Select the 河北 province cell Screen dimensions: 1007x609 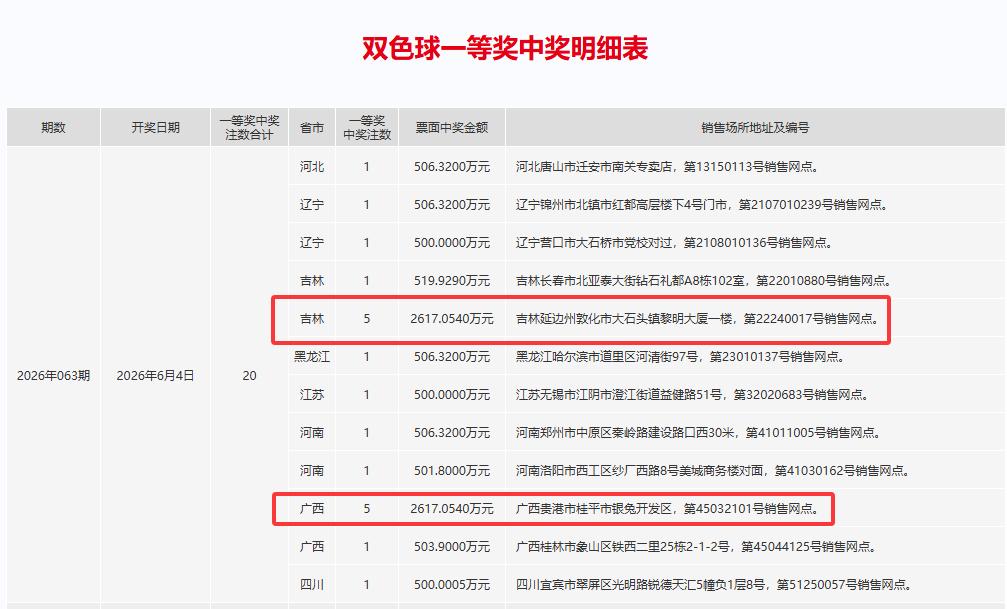311,166
